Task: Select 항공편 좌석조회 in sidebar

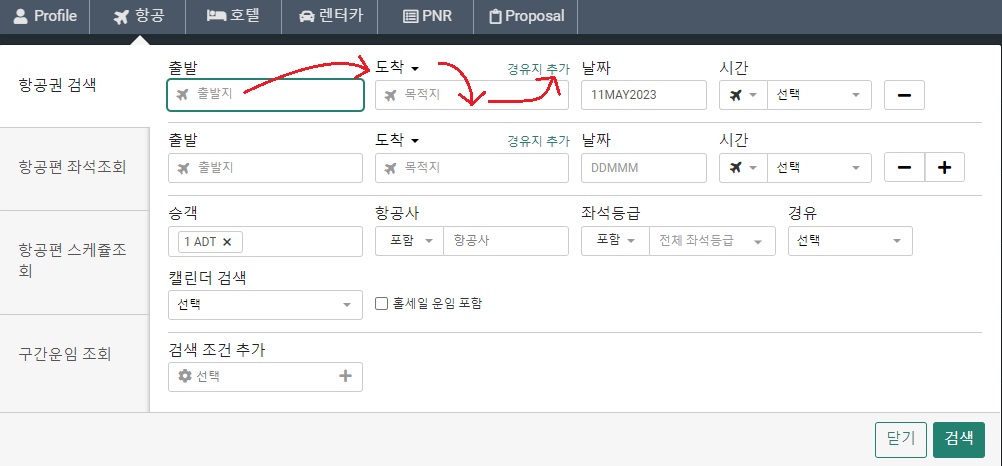Action: pos(73,167)
